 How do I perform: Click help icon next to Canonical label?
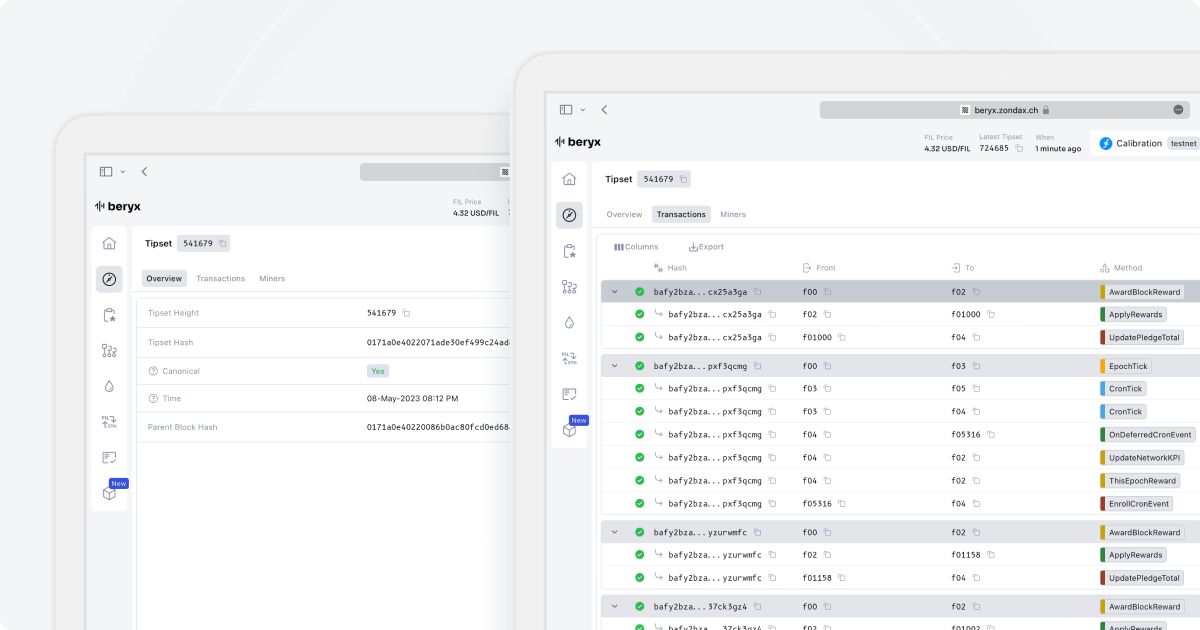(153, 371)
